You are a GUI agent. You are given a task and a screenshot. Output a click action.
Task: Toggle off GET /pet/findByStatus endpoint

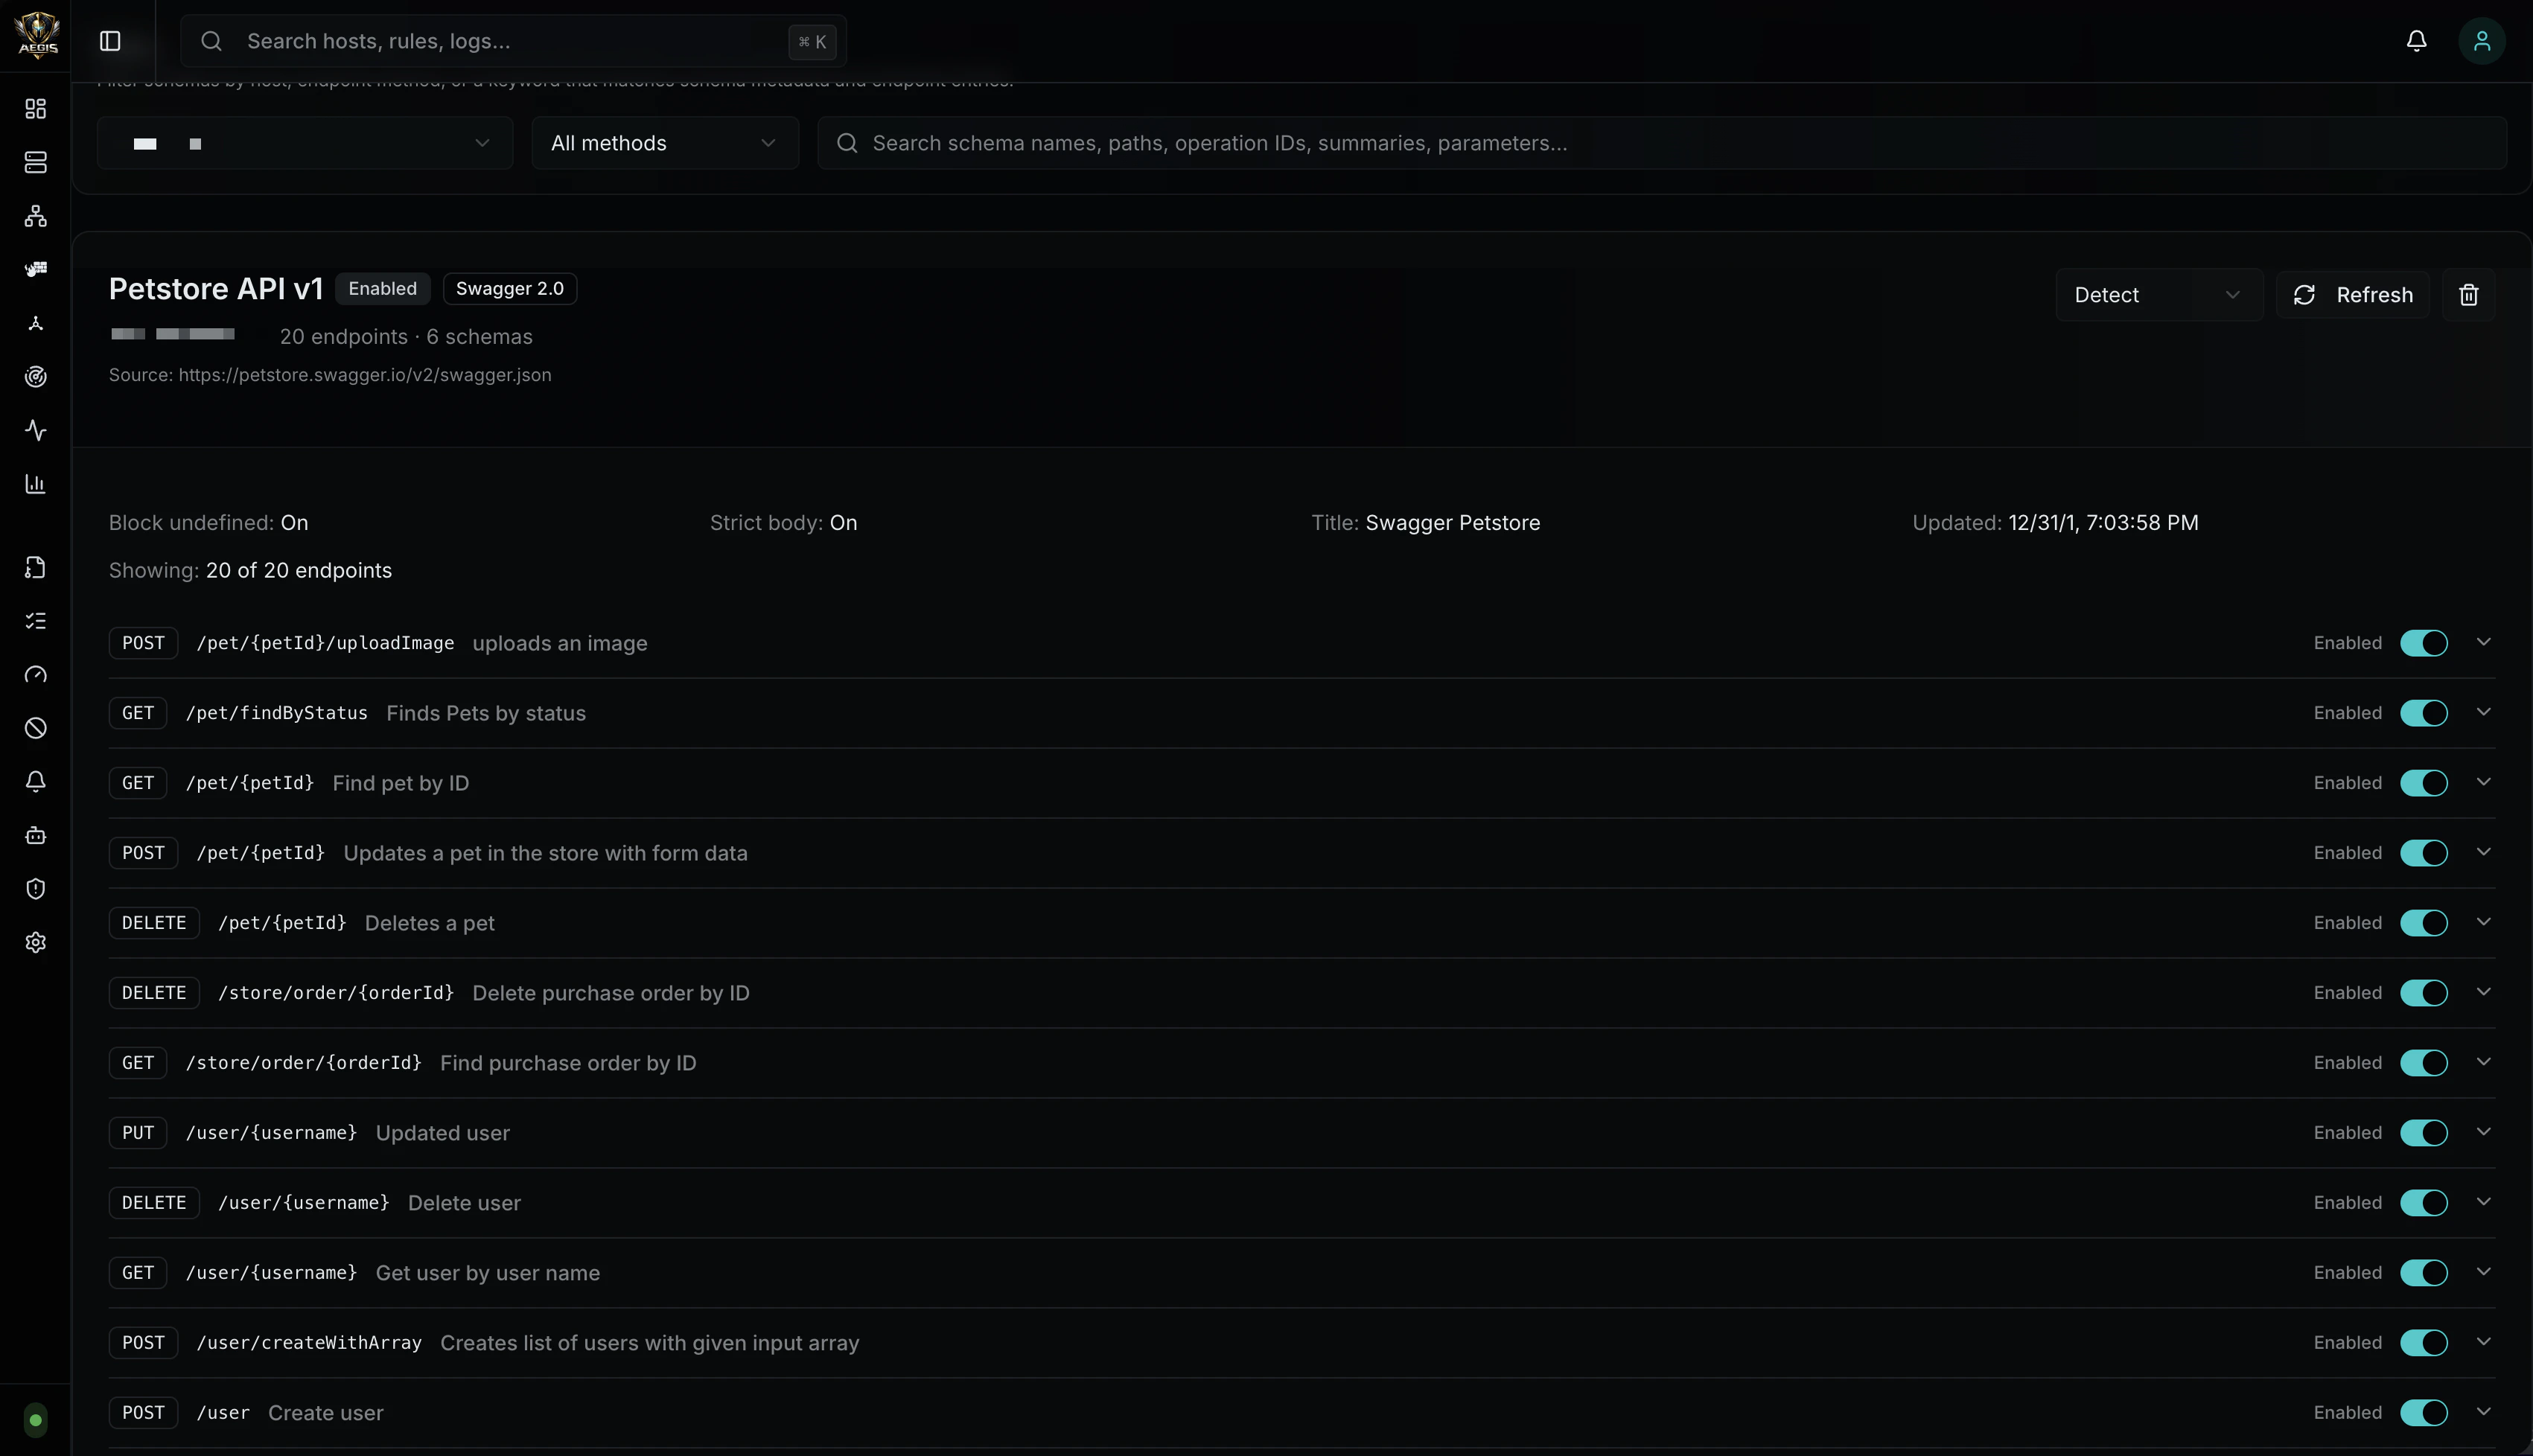2423,713
